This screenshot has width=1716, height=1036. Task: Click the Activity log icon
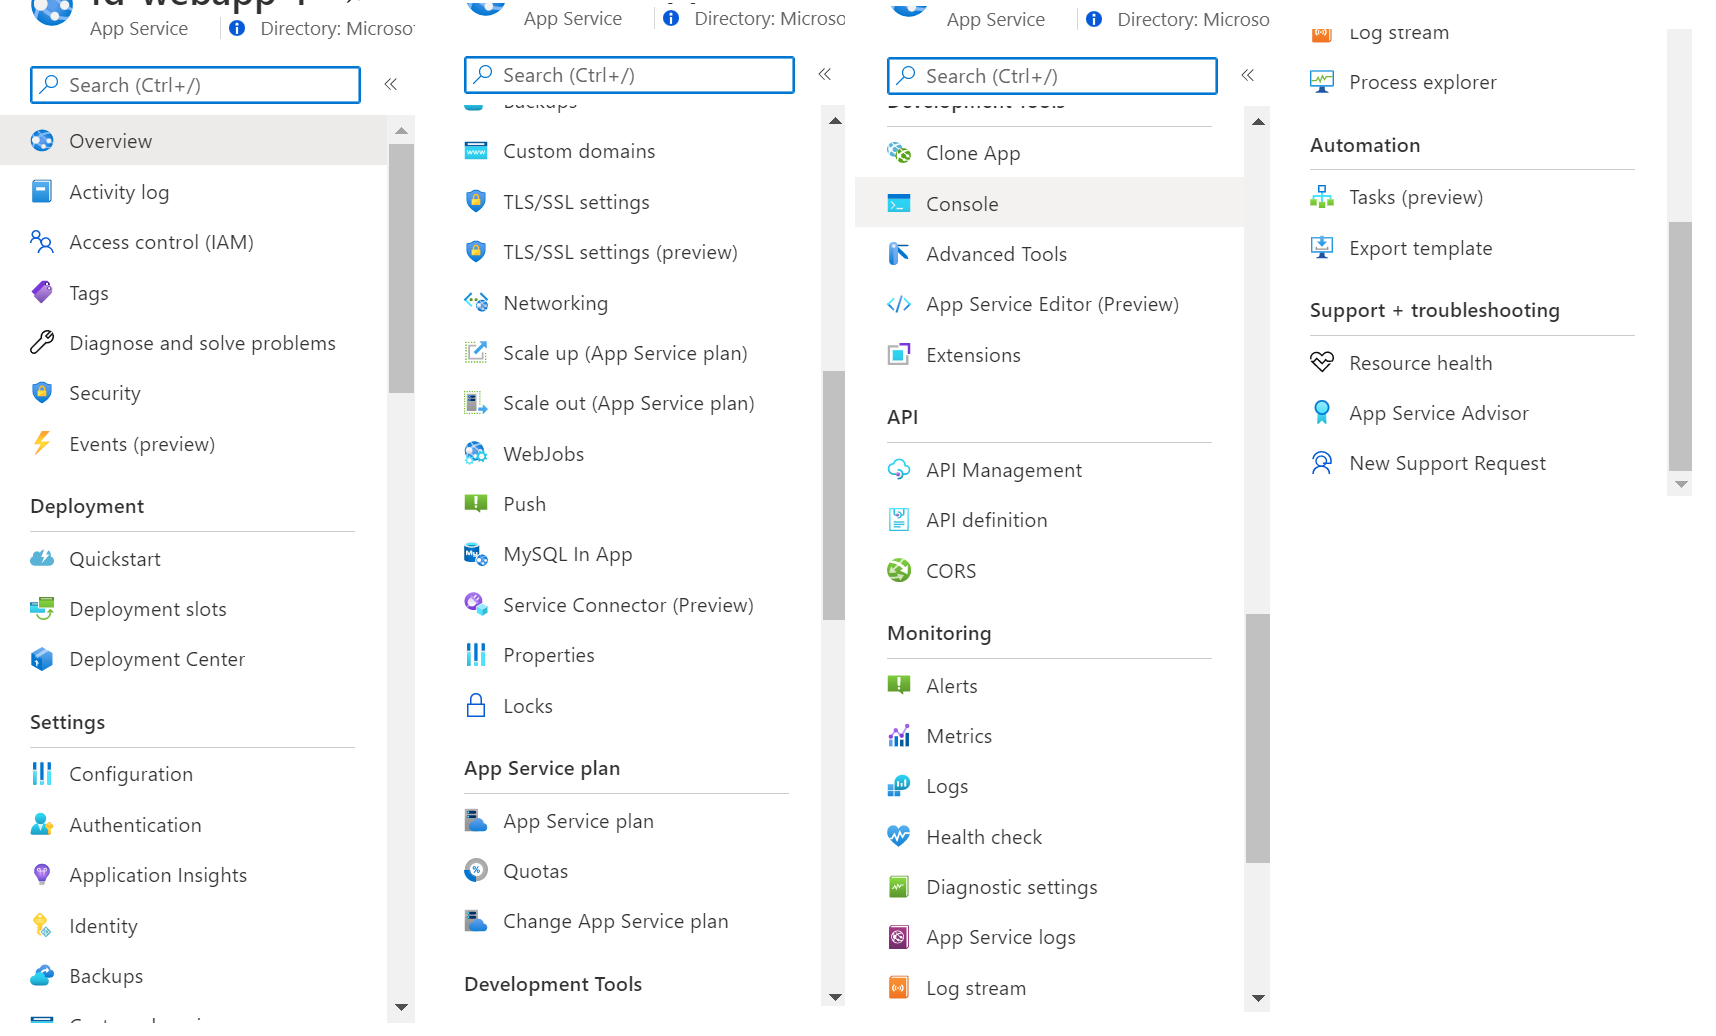pos(42,191)
